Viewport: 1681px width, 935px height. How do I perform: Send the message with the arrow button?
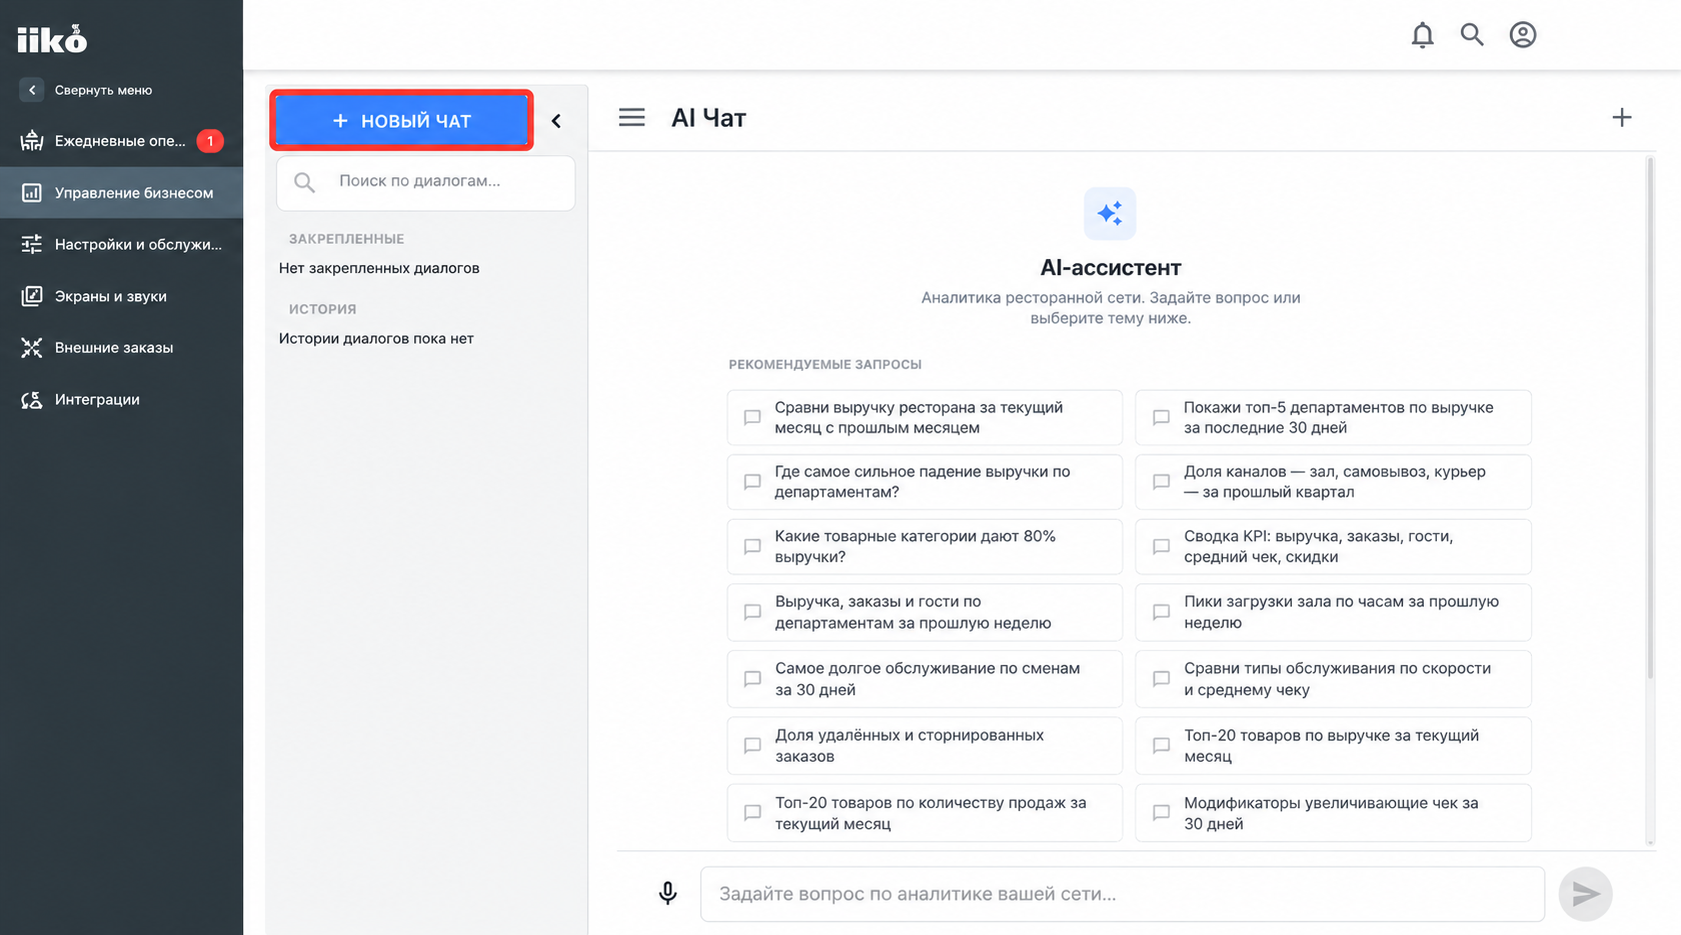coord(1585,893)
